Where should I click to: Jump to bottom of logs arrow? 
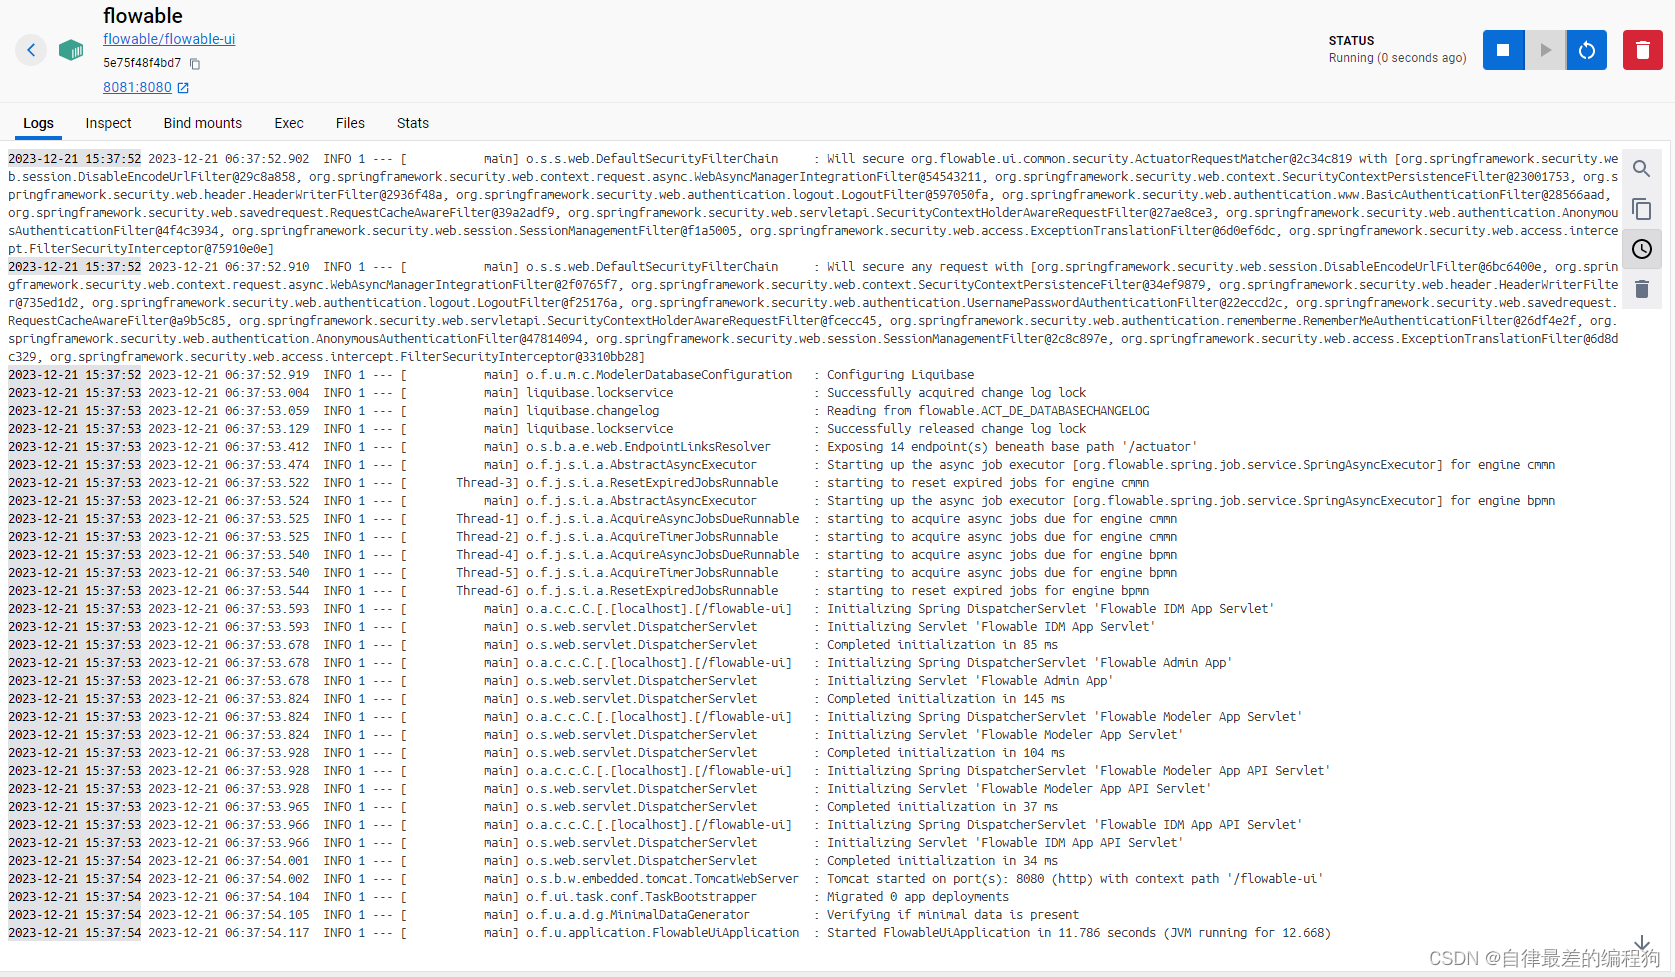(1642, 943)
